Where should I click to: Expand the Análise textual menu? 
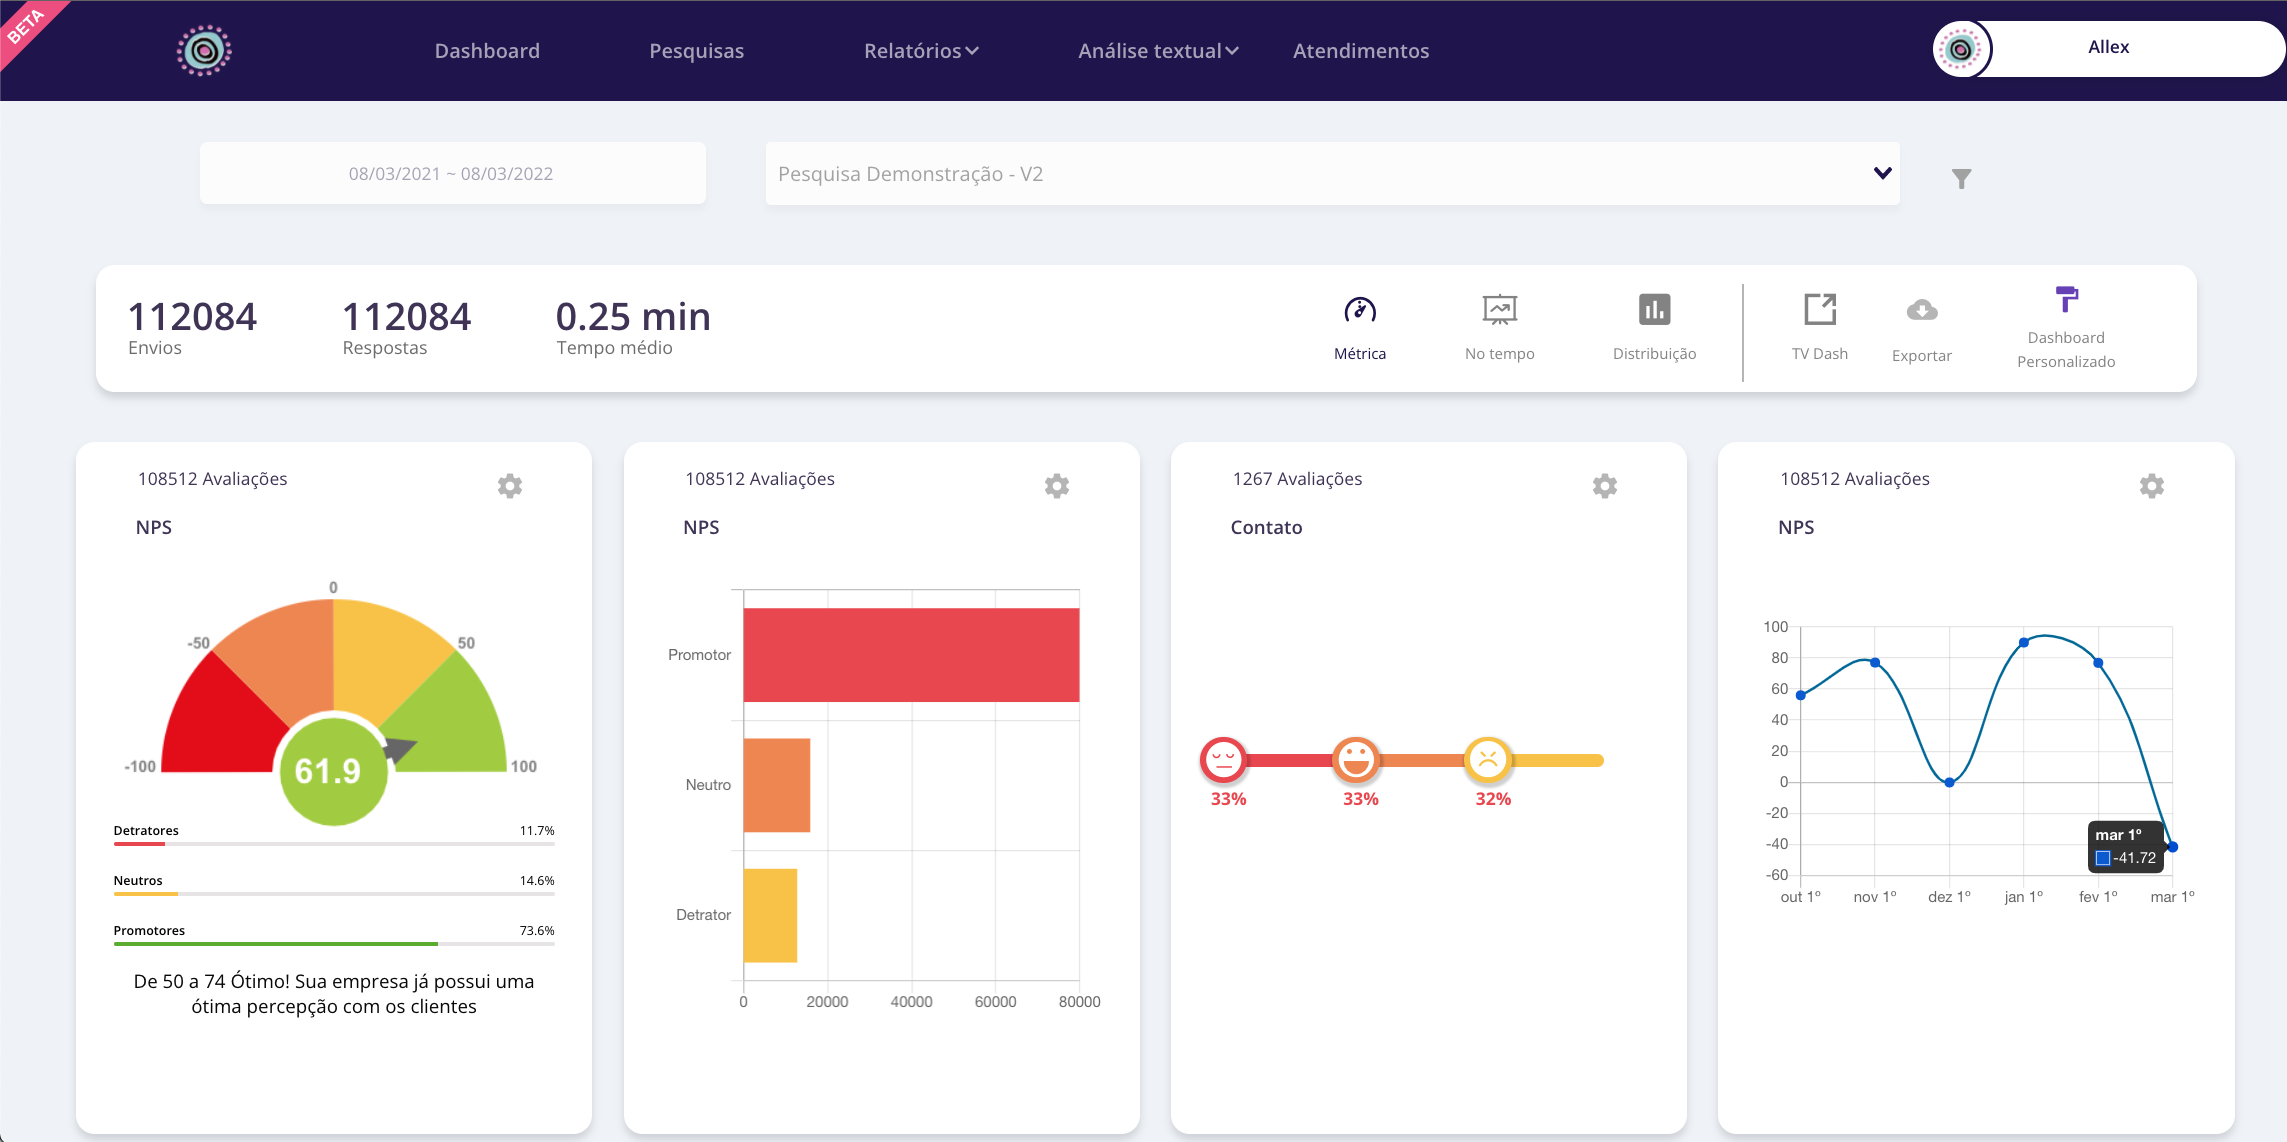tap(1156, 50)
